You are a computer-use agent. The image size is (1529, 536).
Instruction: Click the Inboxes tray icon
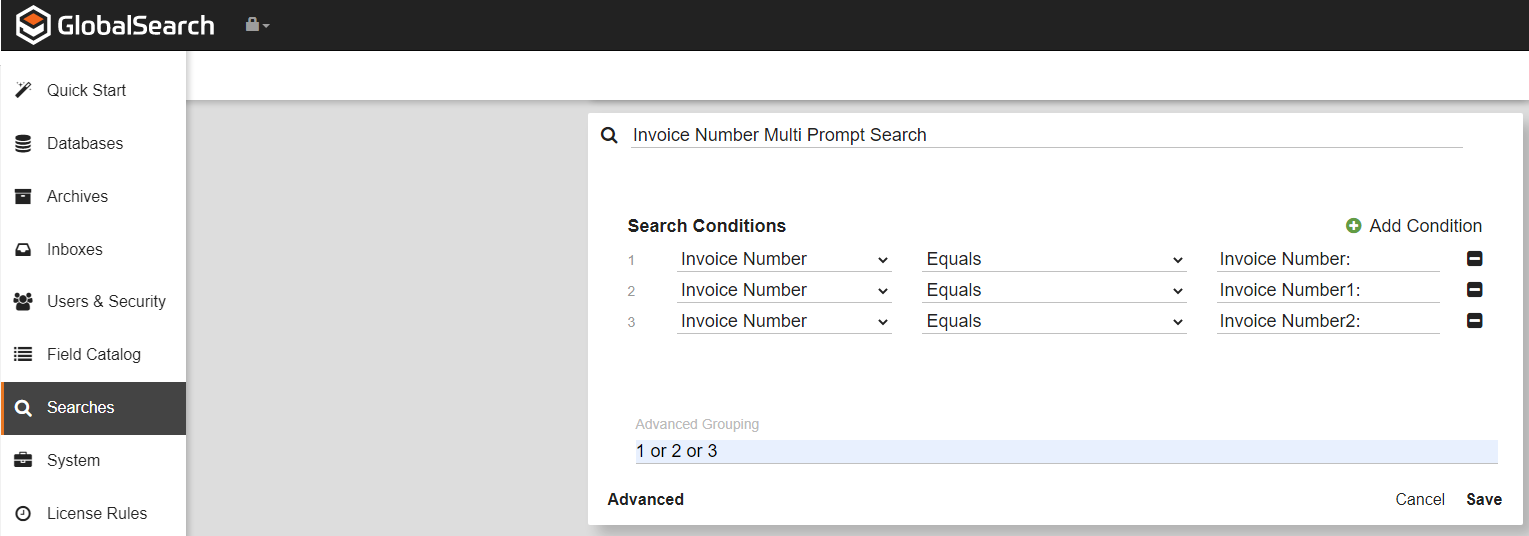pyautogui.click(x=23, y=249)
